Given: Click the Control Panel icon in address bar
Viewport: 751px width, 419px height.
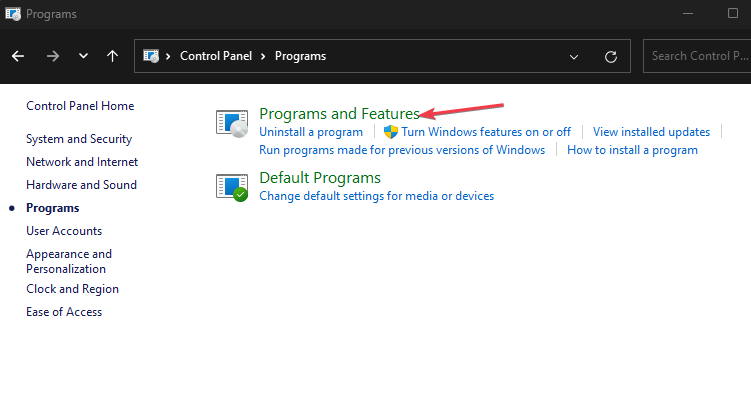Looking at the screenshot, I should pyautogui.click(x=151, y=56).
